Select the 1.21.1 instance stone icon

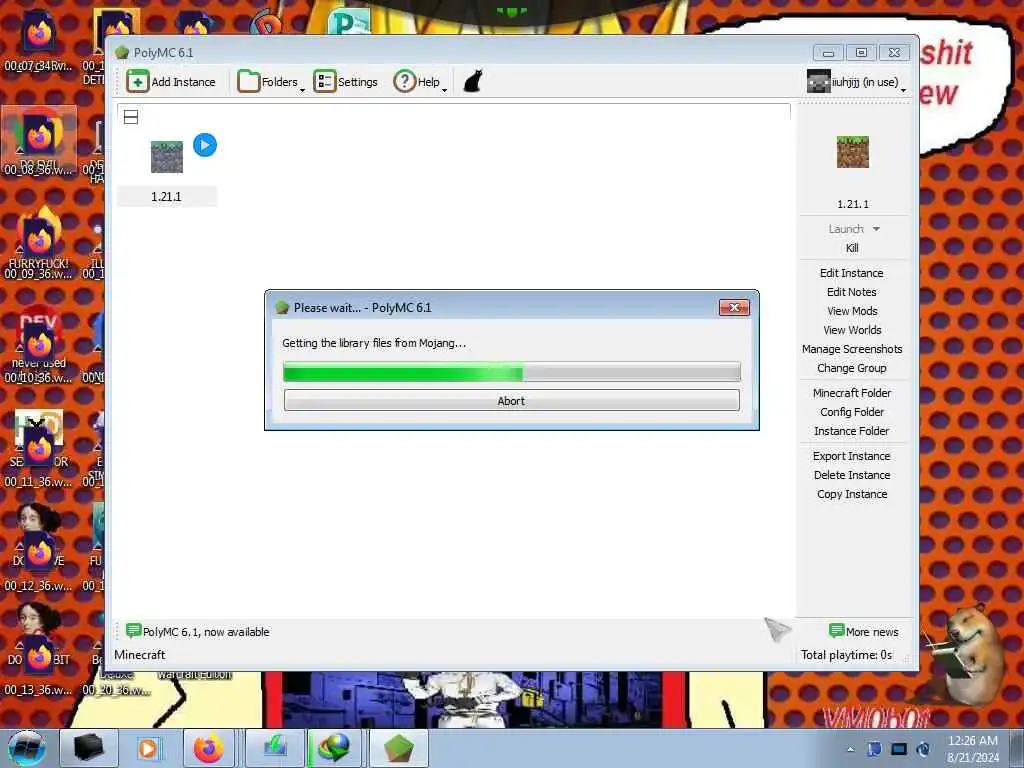point(167,157)
